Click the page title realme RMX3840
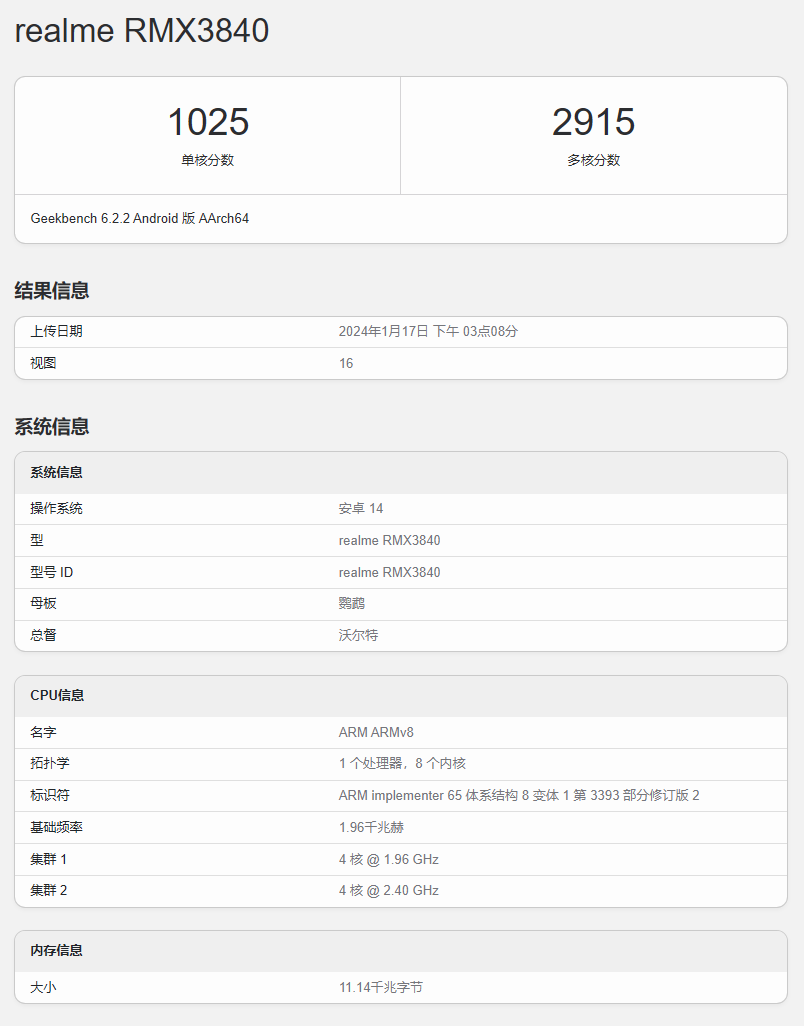This screenshot has width=804, height=1026. click(142, 31)
